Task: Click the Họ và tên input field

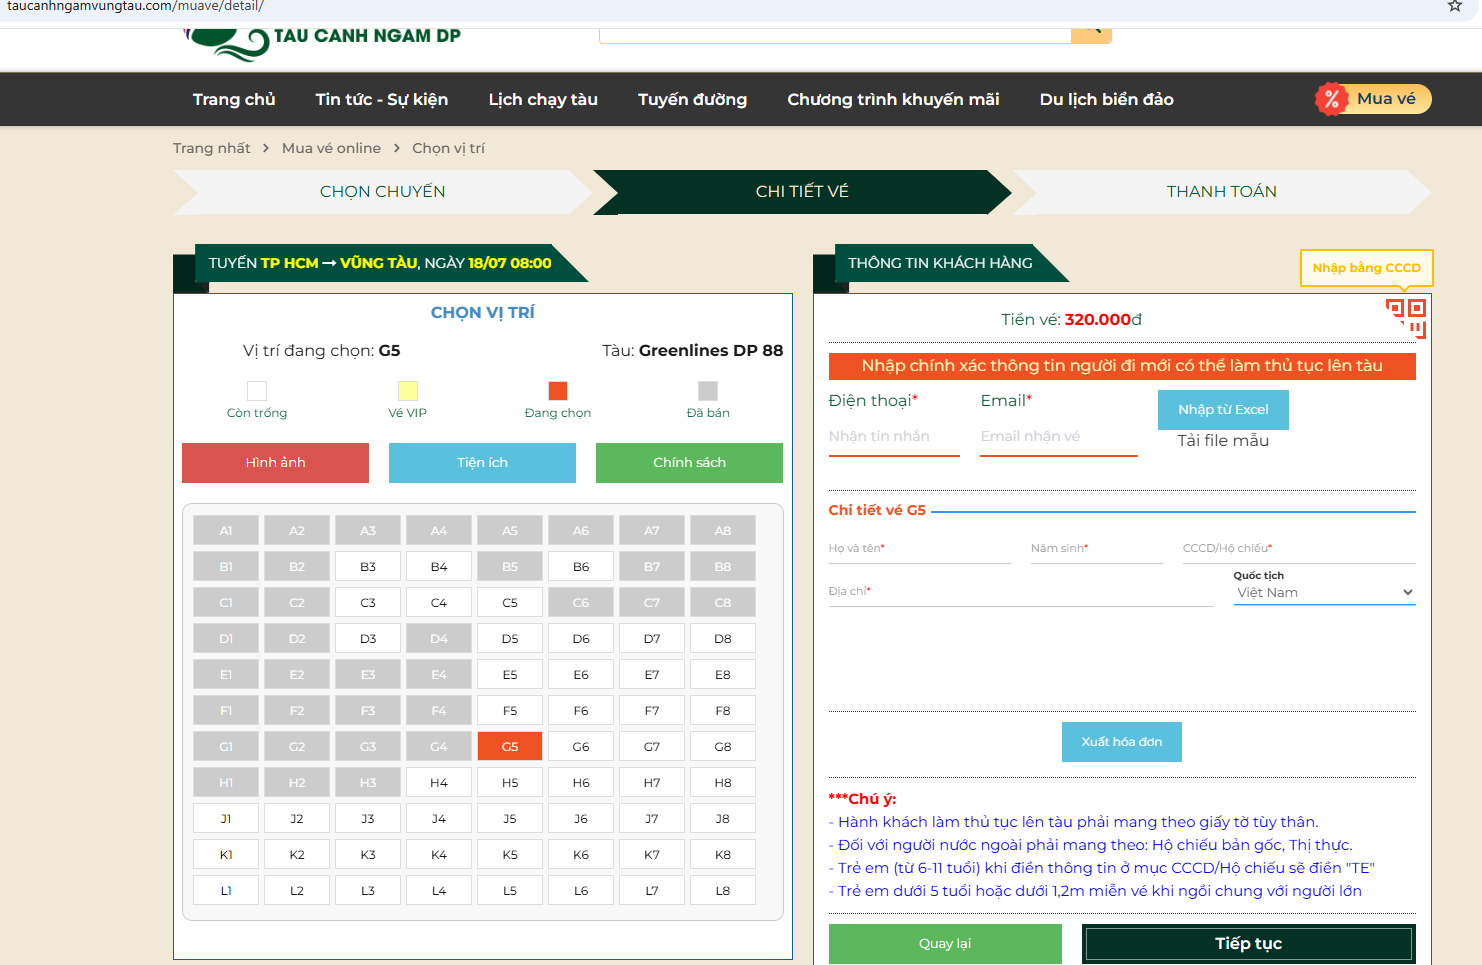Action: pos(918,549)
